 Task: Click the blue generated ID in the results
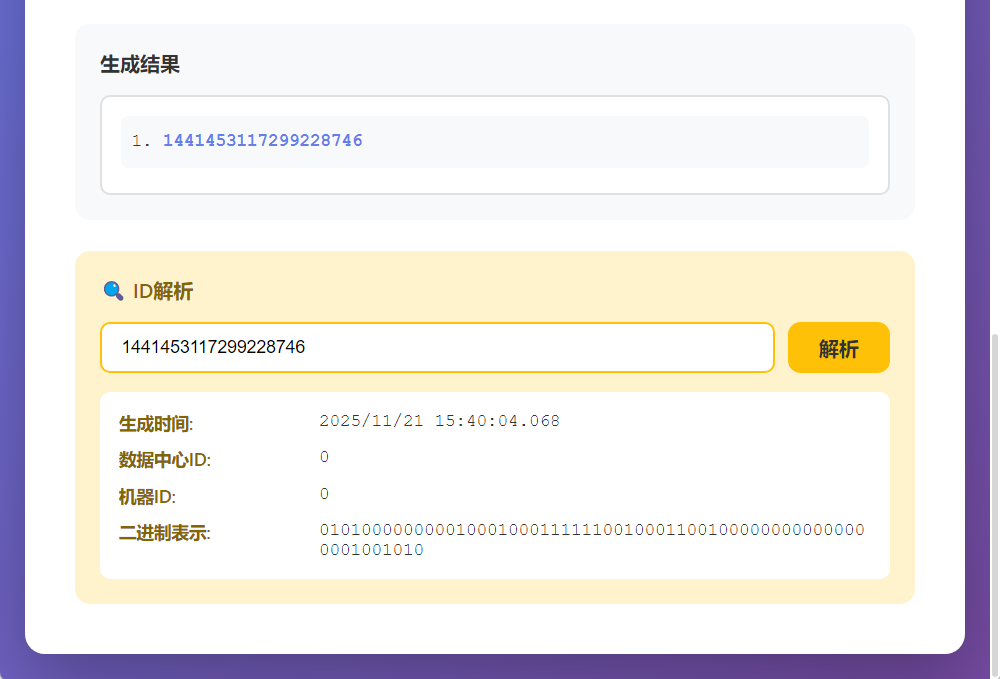pyautogui.click(x=262, y=141)
